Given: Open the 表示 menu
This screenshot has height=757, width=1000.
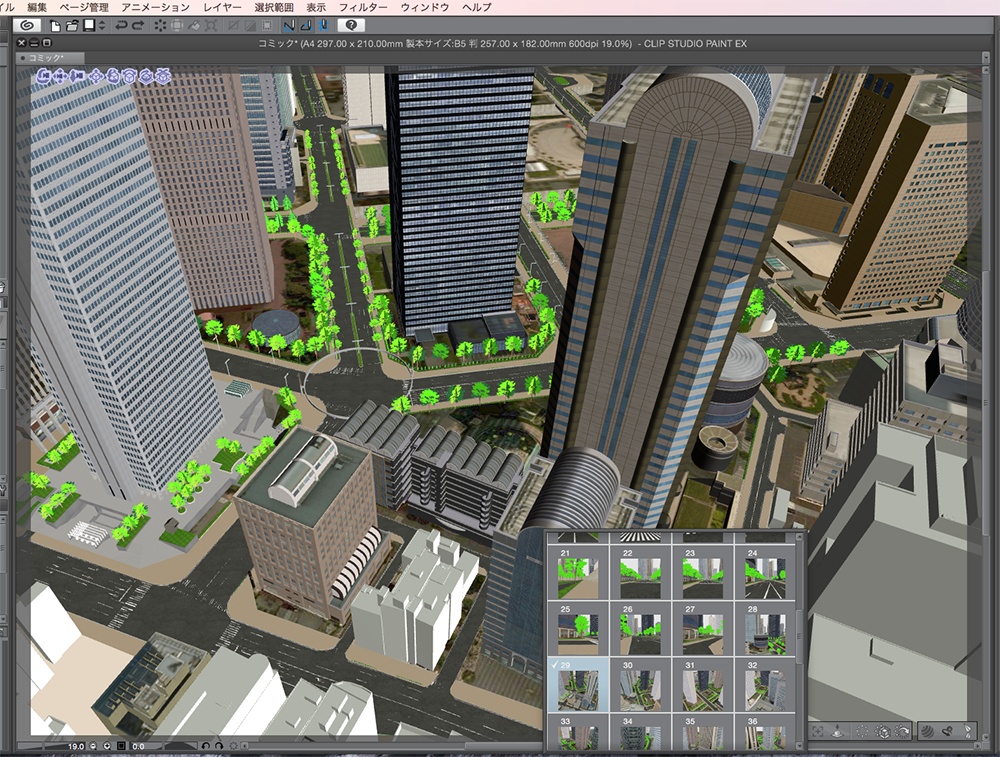Looking at the screenshot, I should tap(316, 7).
